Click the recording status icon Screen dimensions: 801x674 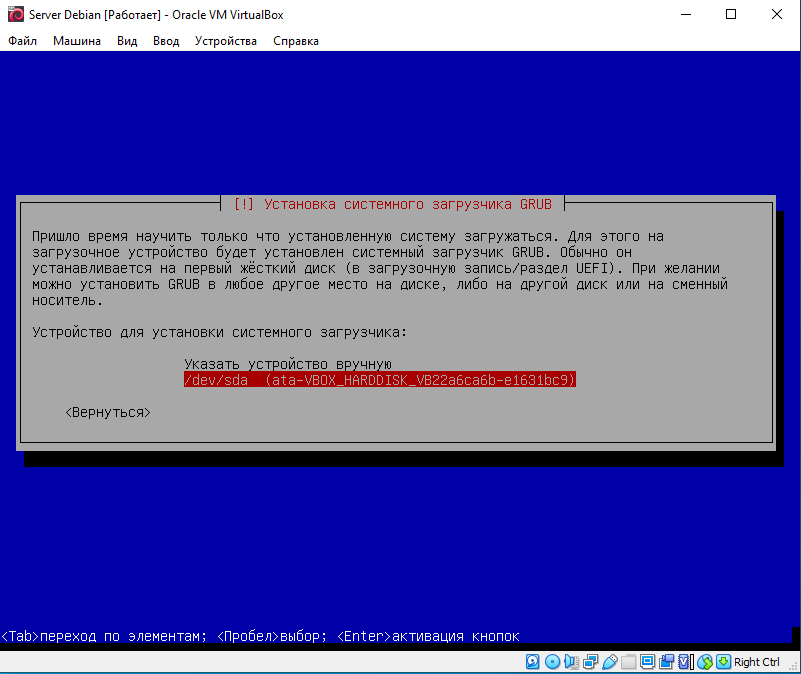[666, 662]
